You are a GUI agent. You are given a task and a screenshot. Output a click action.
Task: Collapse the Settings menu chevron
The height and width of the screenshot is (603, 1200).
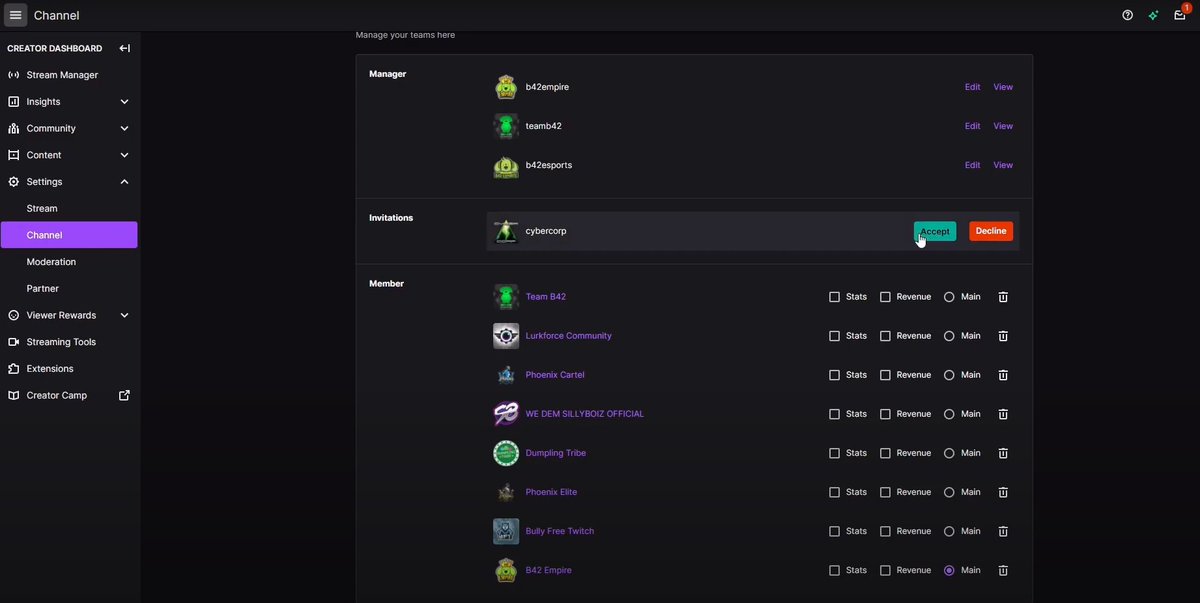124,182
